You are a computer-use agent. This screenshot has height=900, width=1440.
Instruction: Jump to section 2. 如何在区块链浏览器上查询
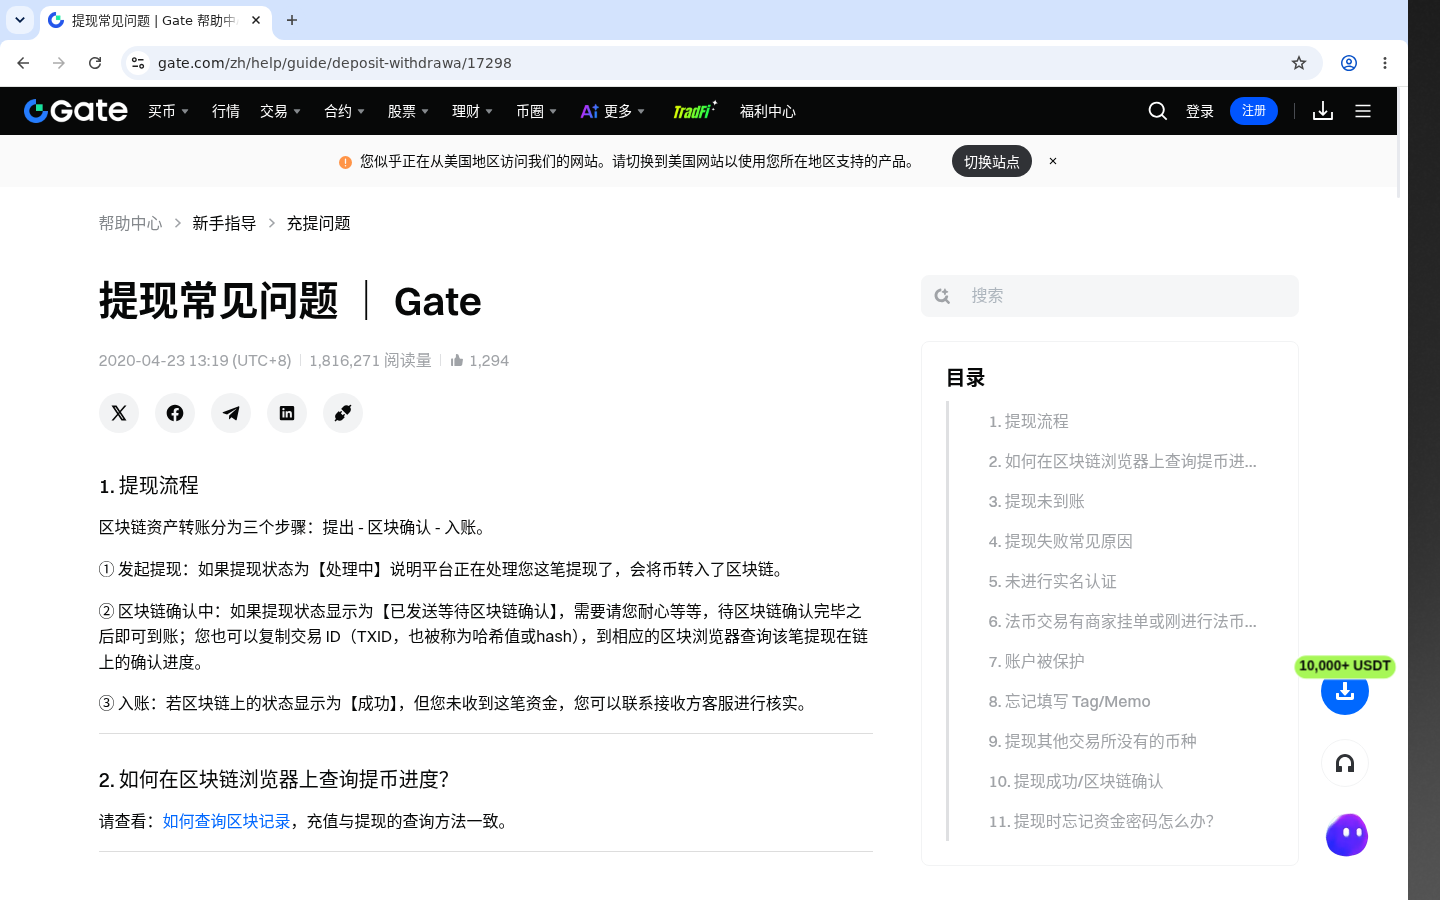[x=1122, y=461]
